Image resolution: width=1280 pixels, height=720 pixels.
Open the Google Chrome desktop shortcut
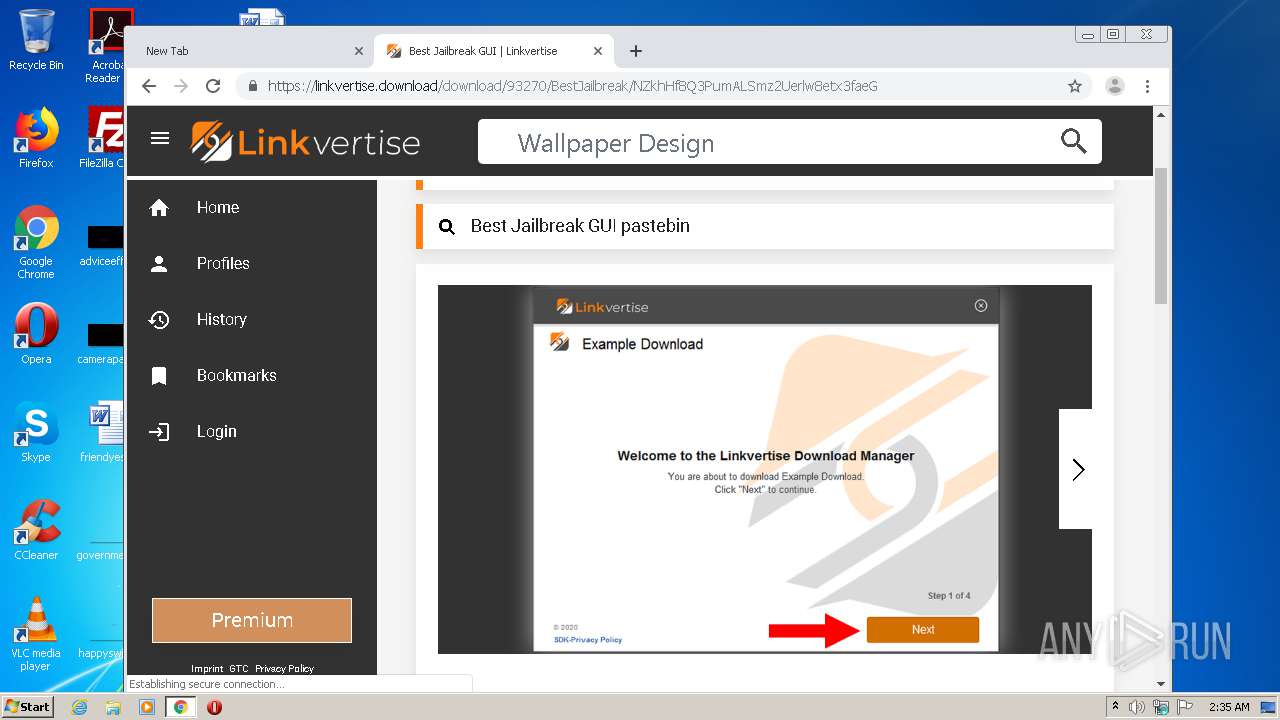click(36, 242)
